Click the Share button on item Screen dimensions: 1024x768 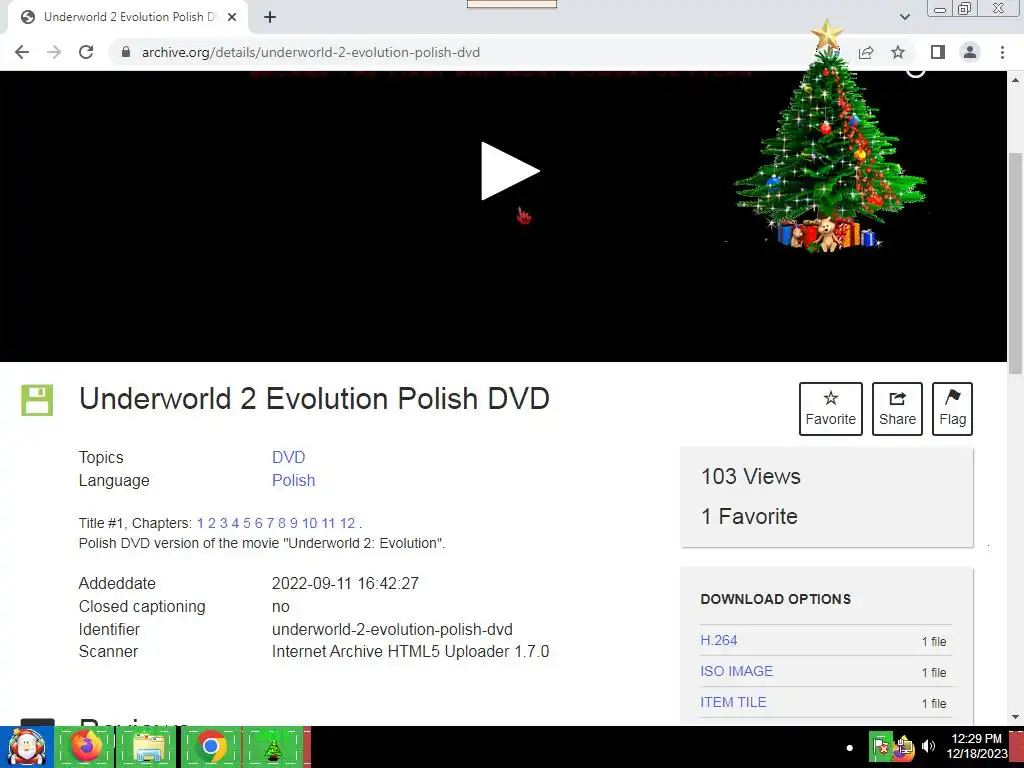pos(897,409)
